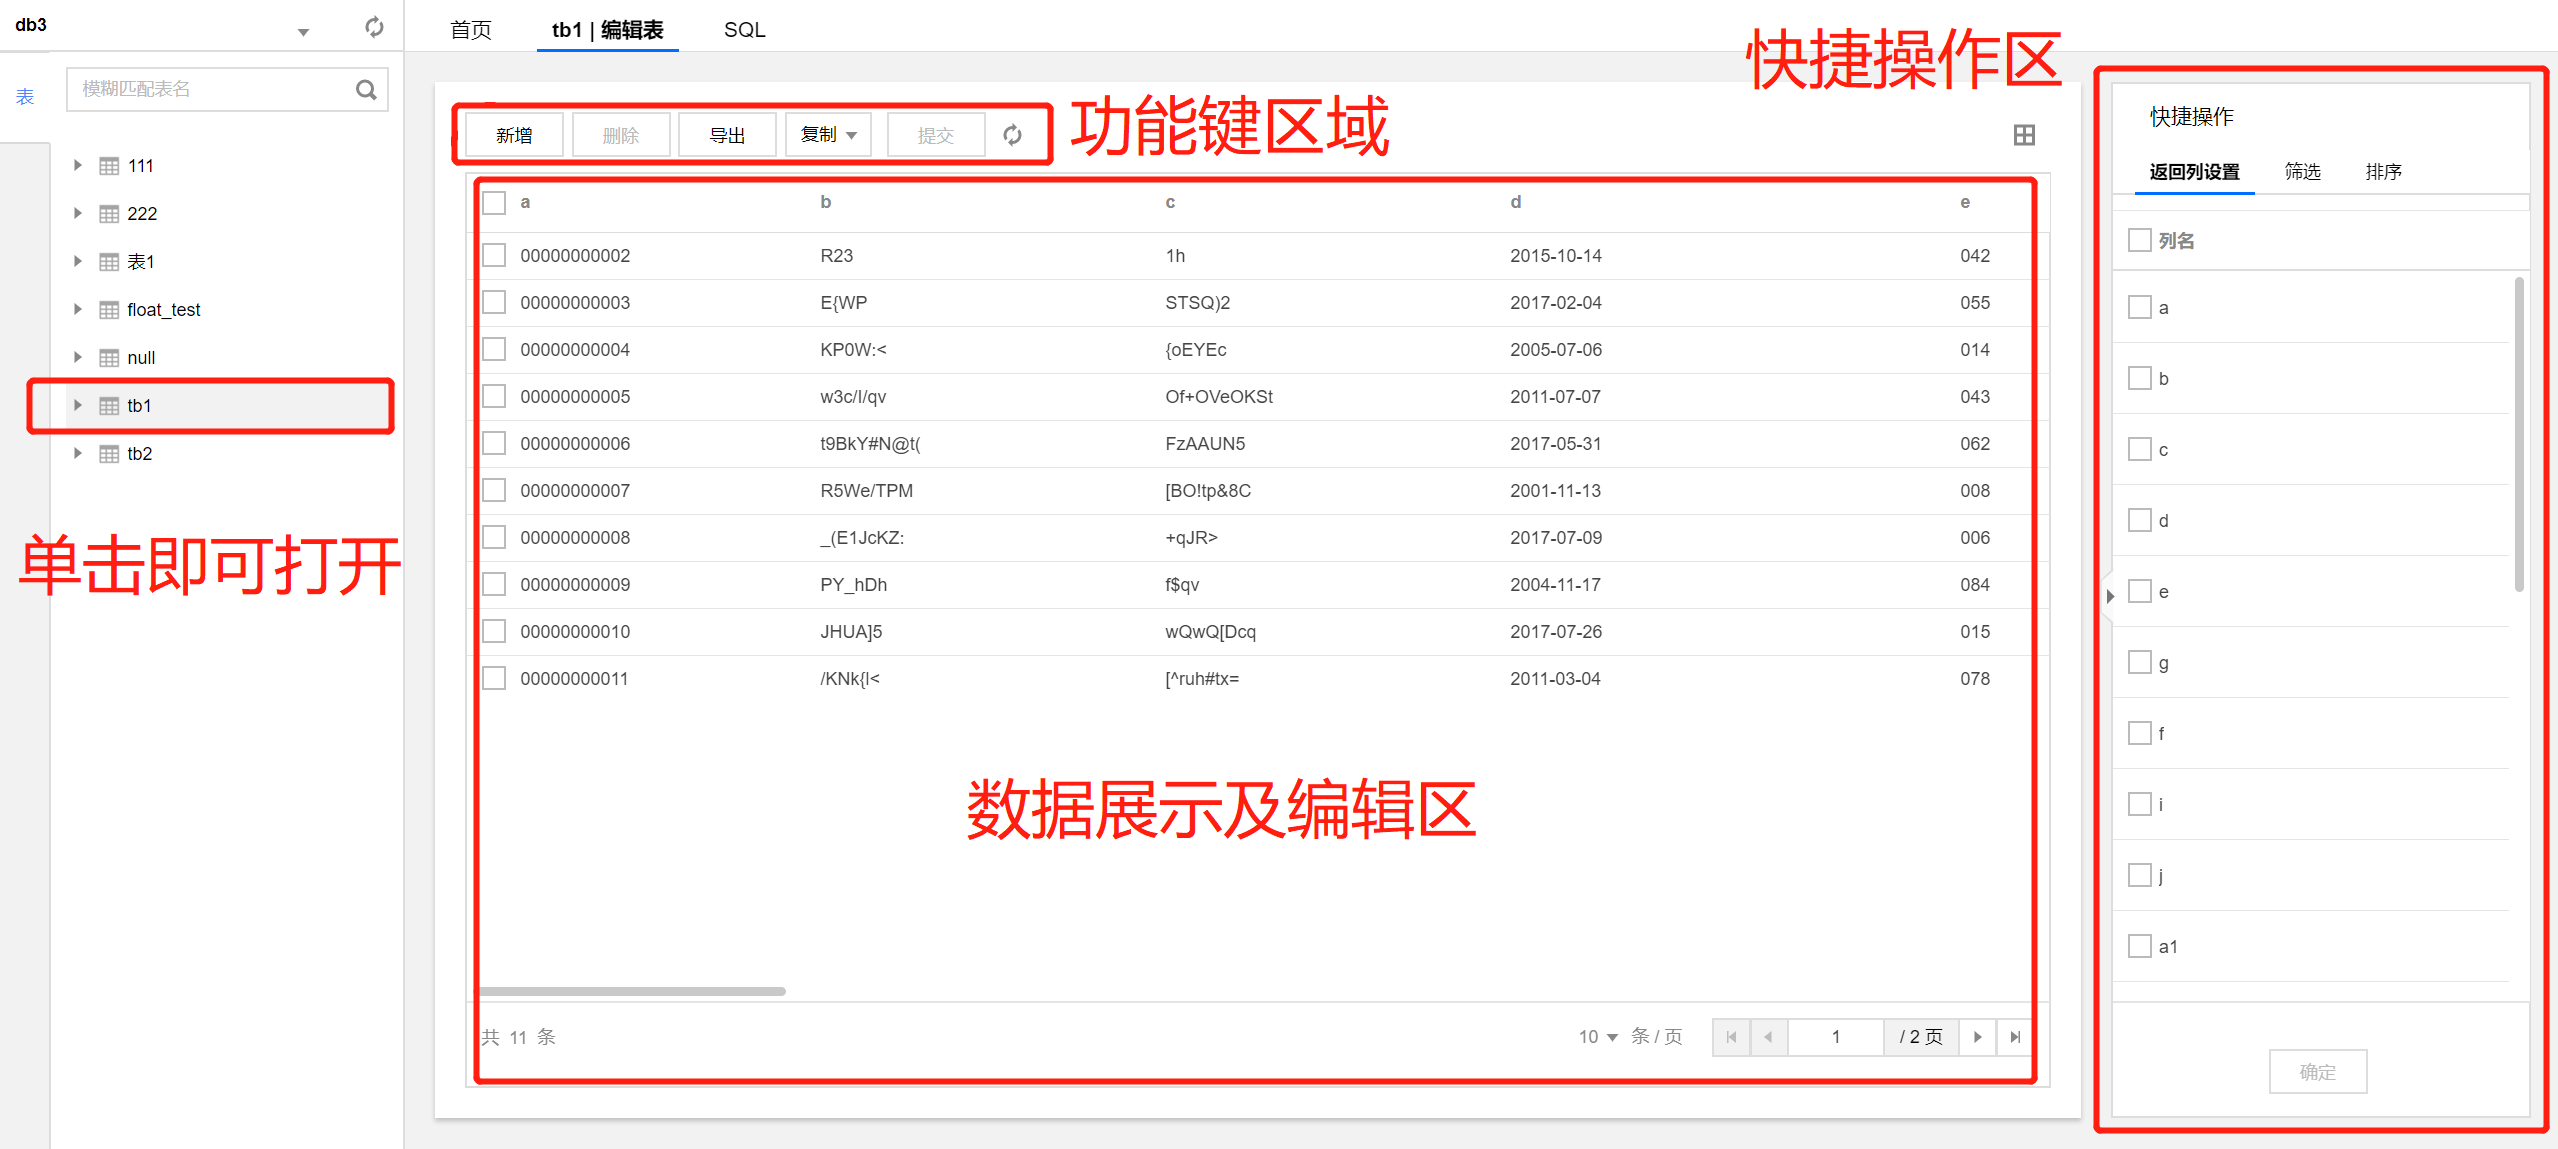The width and height of the screenshot is (2558, 1149).
Task: Open the 复制 dropdown button
Action: click(x=828, y=135)
